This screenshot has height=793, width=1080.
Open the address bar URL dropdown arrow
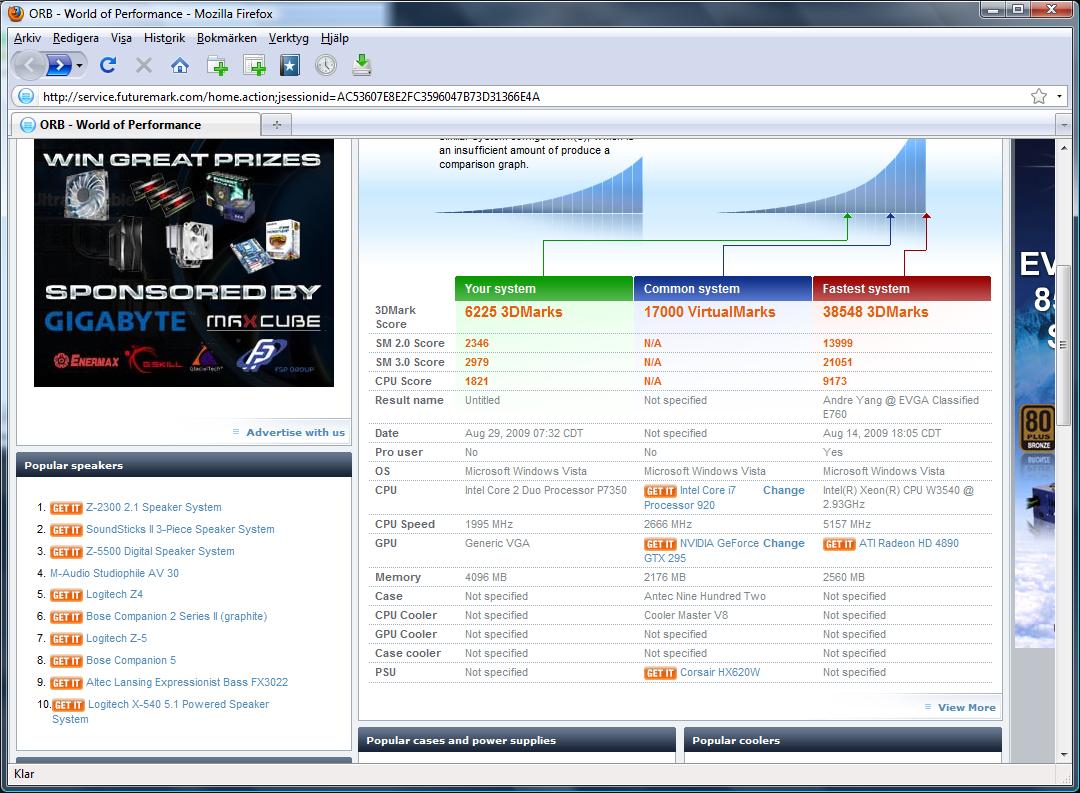pyautogui.click(x=1059, y=96)
